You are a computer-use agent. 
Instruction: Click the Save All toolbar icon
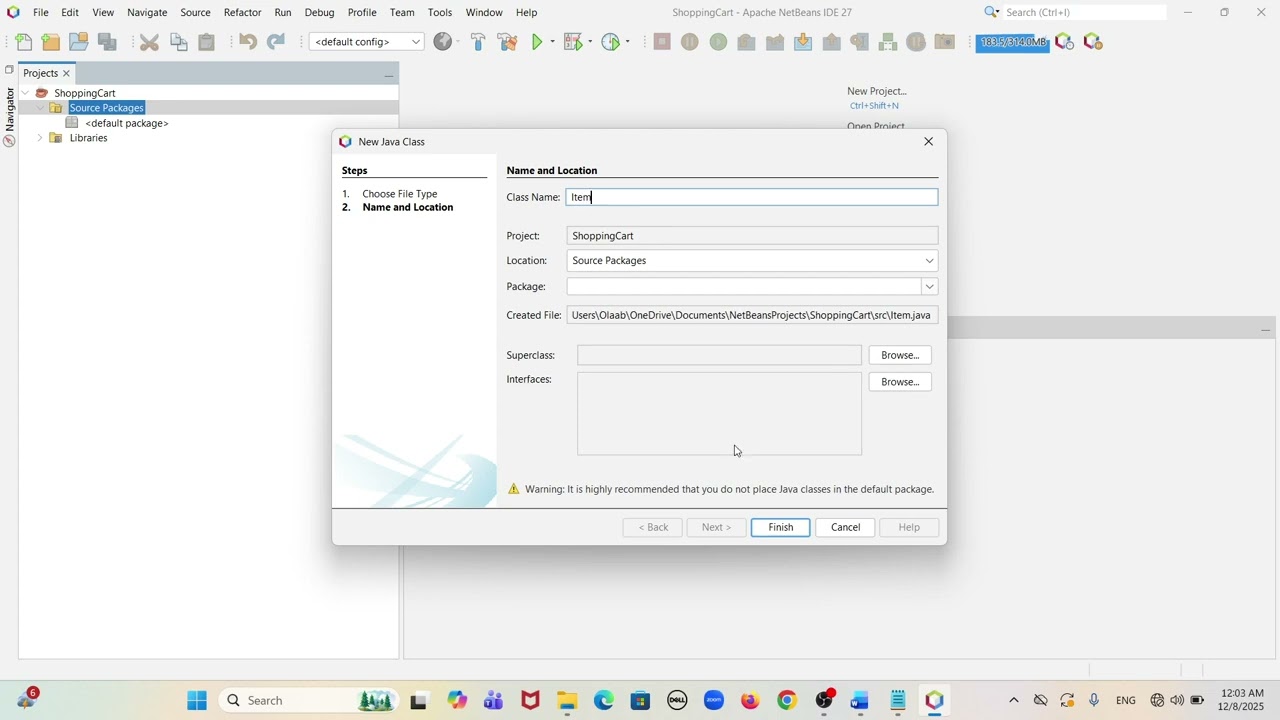pos(107,42)
